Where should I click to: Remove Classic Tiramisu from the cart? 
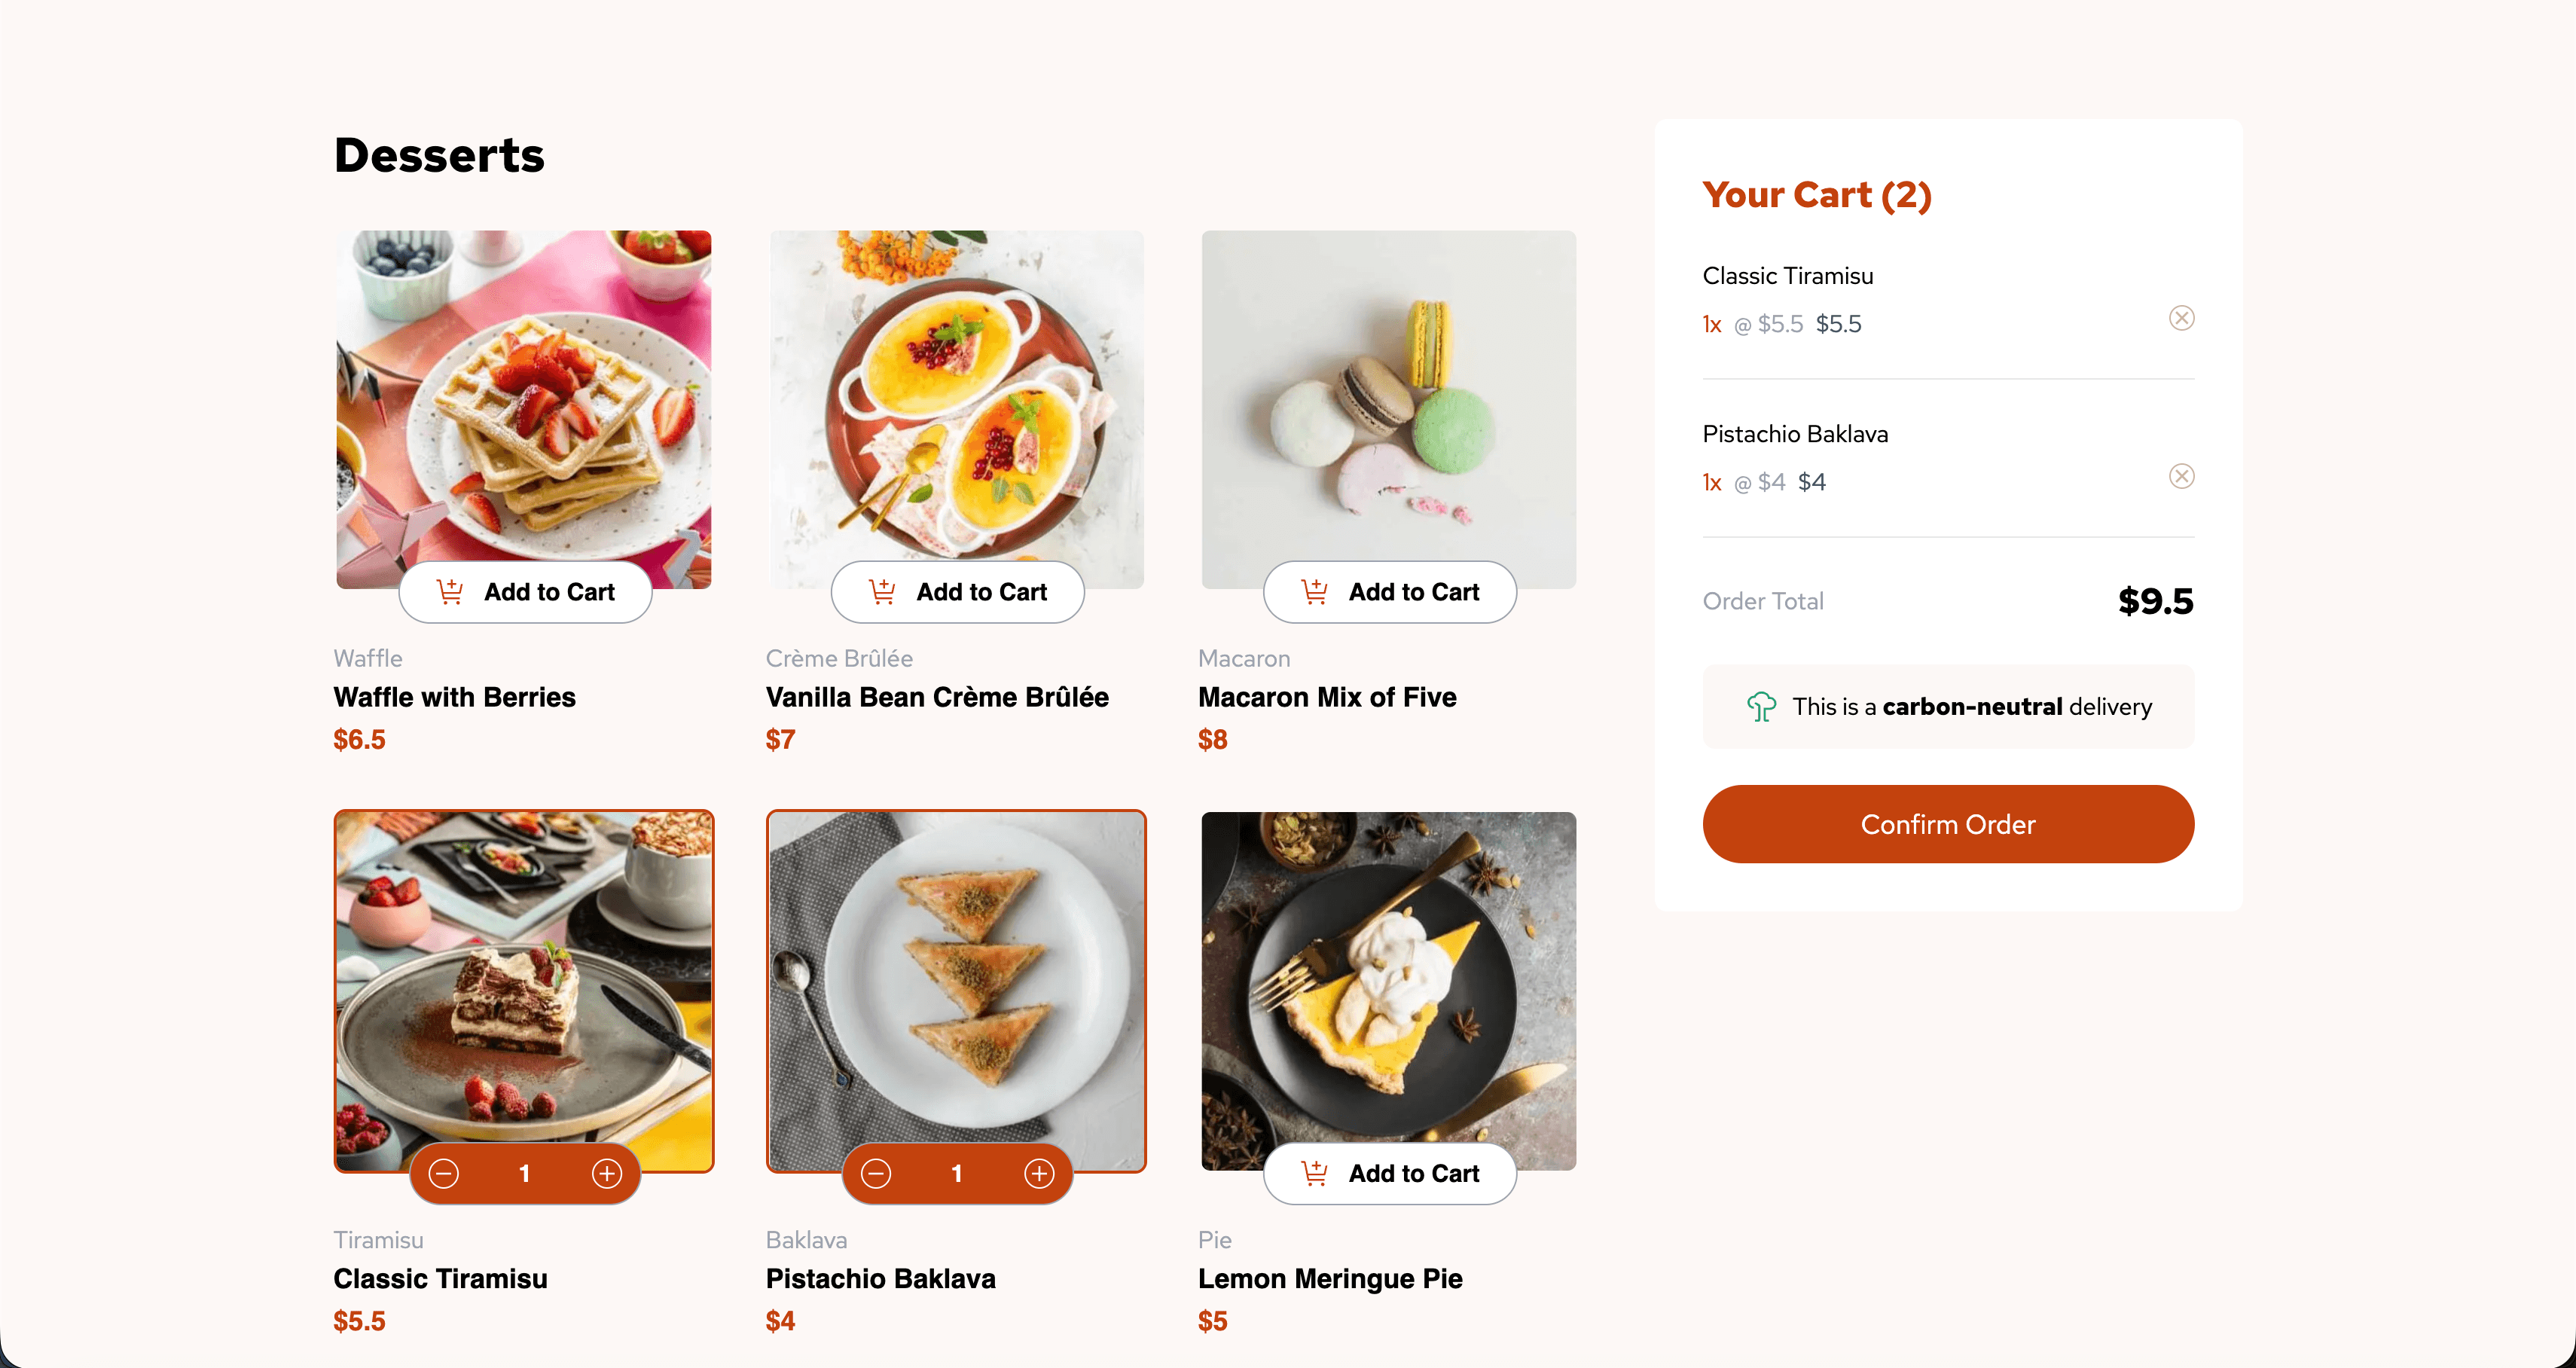(2182, 318)
